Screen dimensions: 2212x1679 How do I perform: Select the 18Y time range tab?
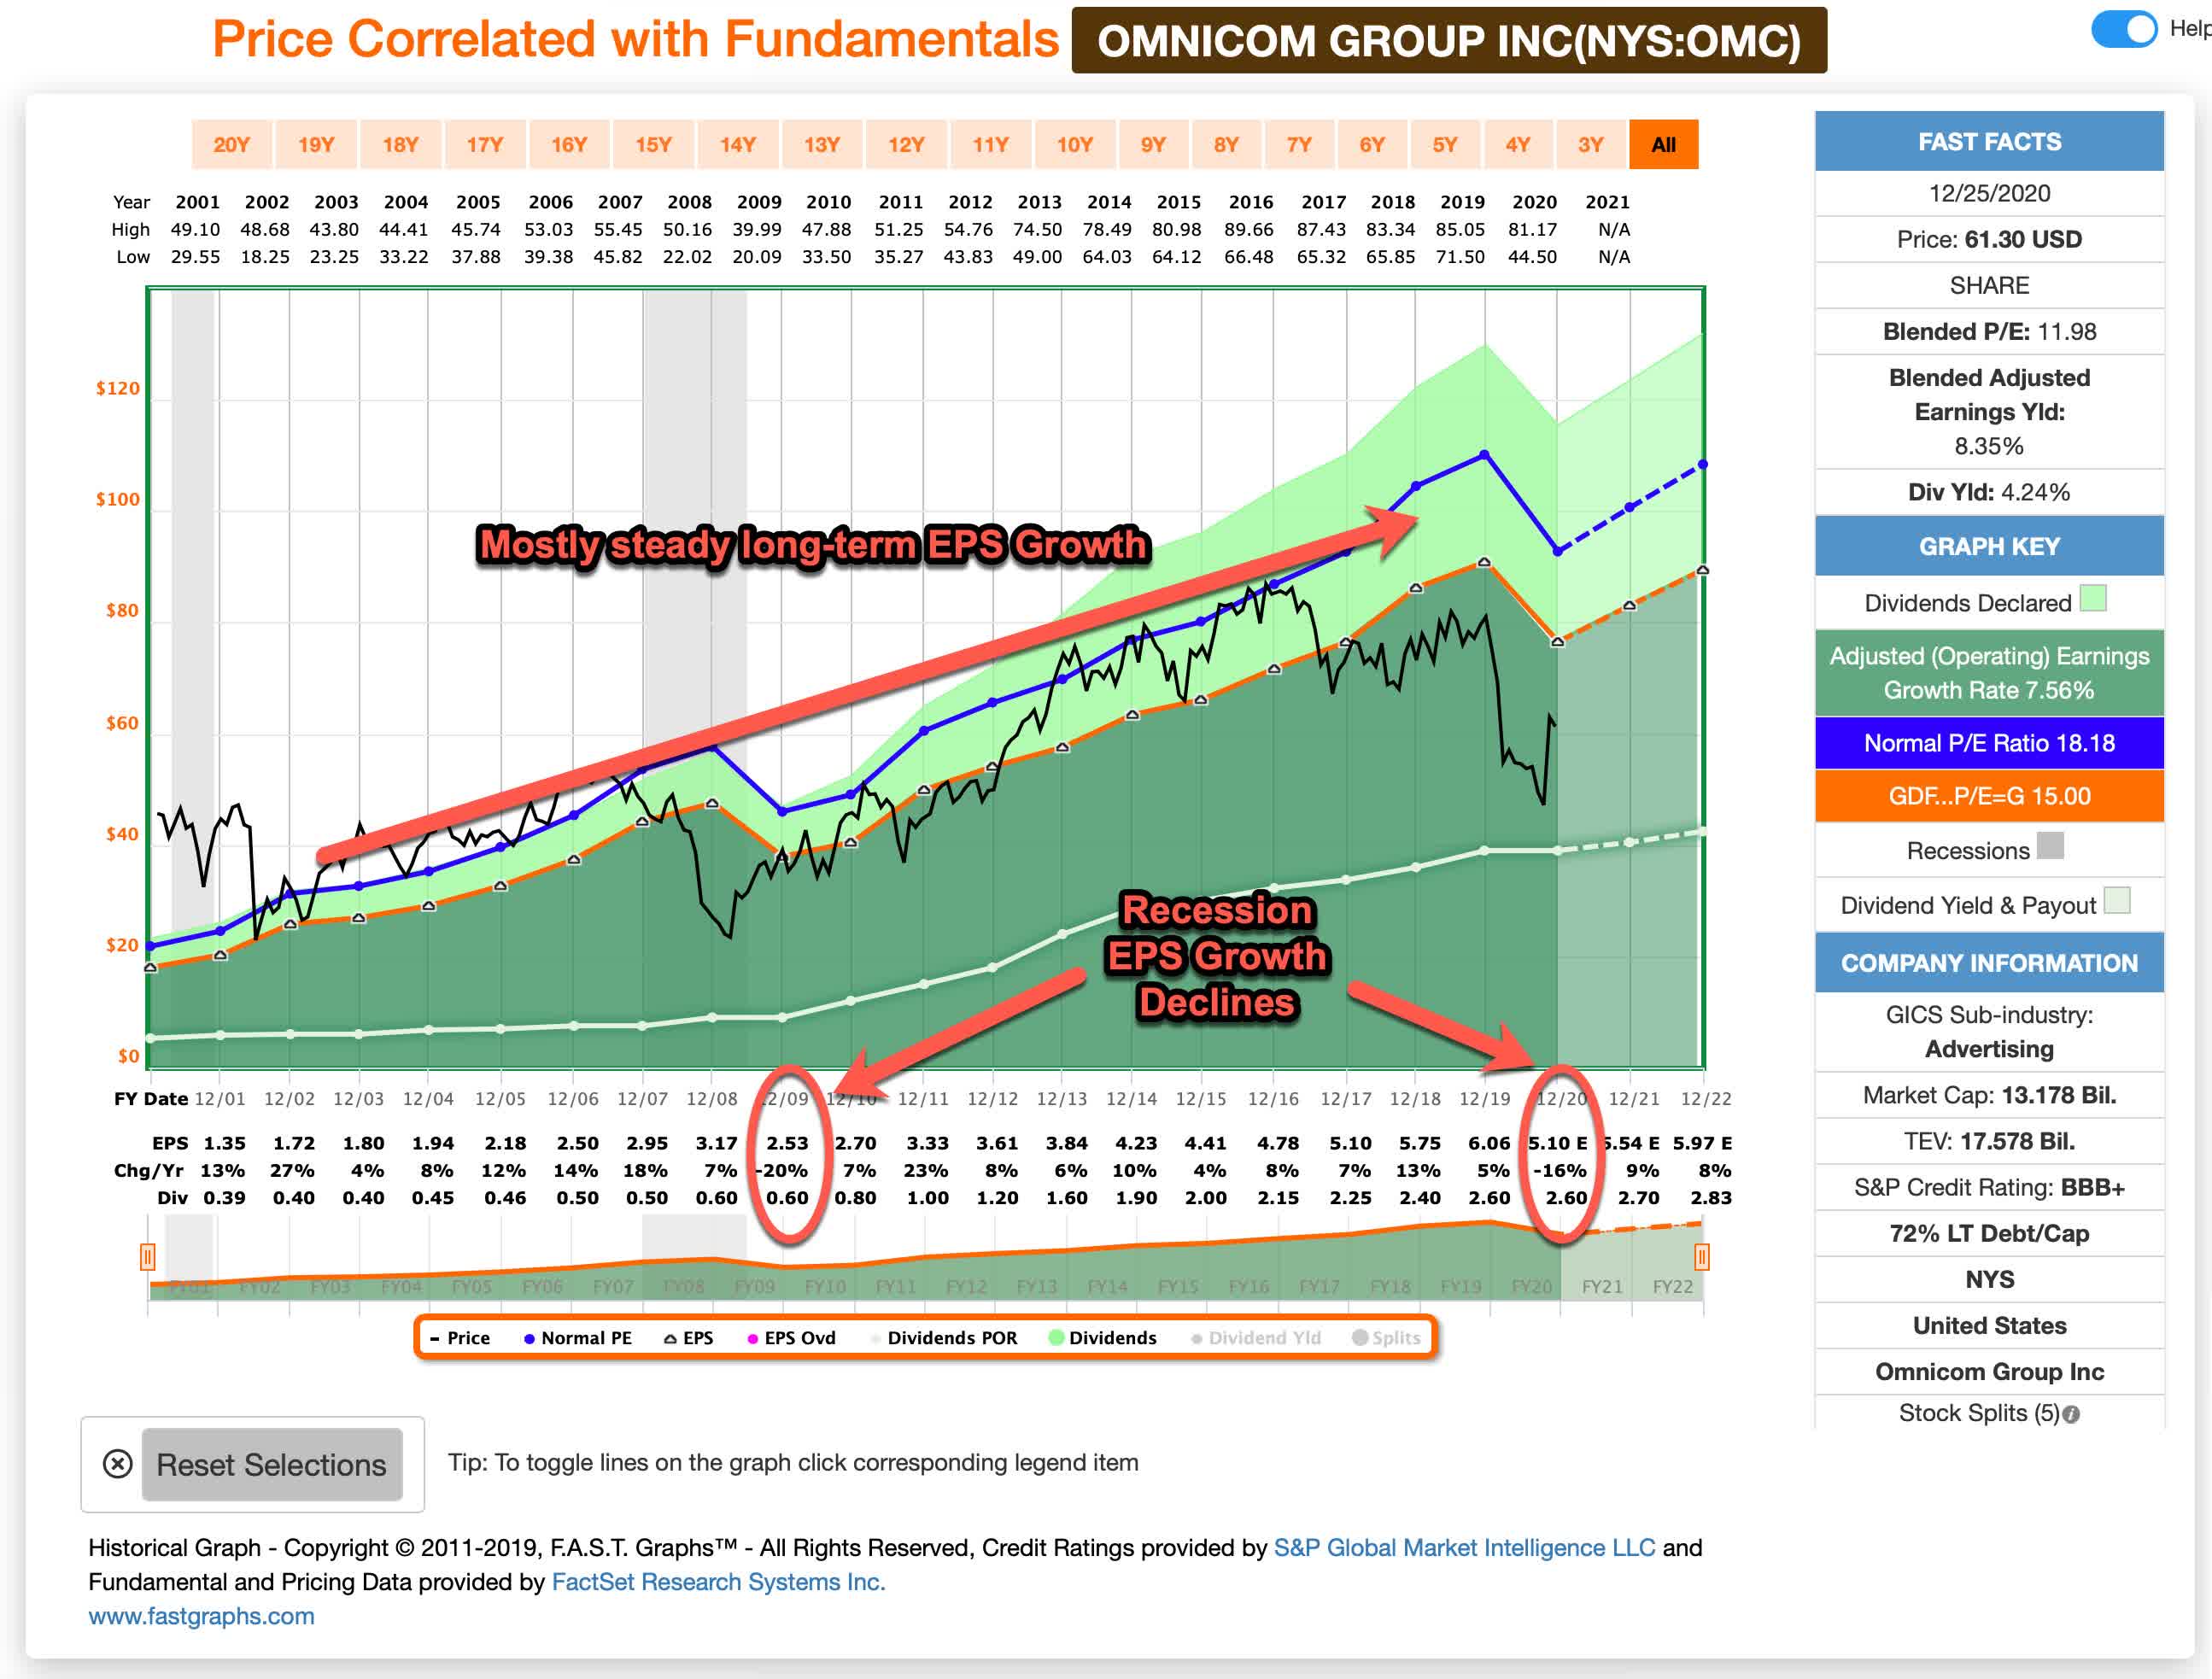point(400,144)
